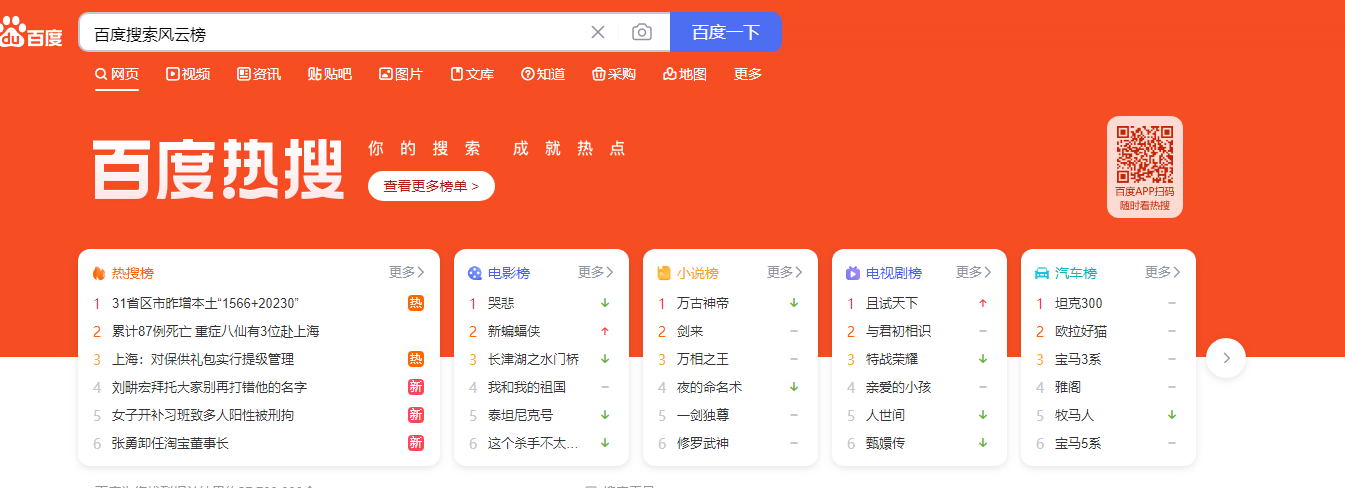Click the 新 badge on 张勇卸任 item
Screen dimensions: 1345x488
click(416, 443)
